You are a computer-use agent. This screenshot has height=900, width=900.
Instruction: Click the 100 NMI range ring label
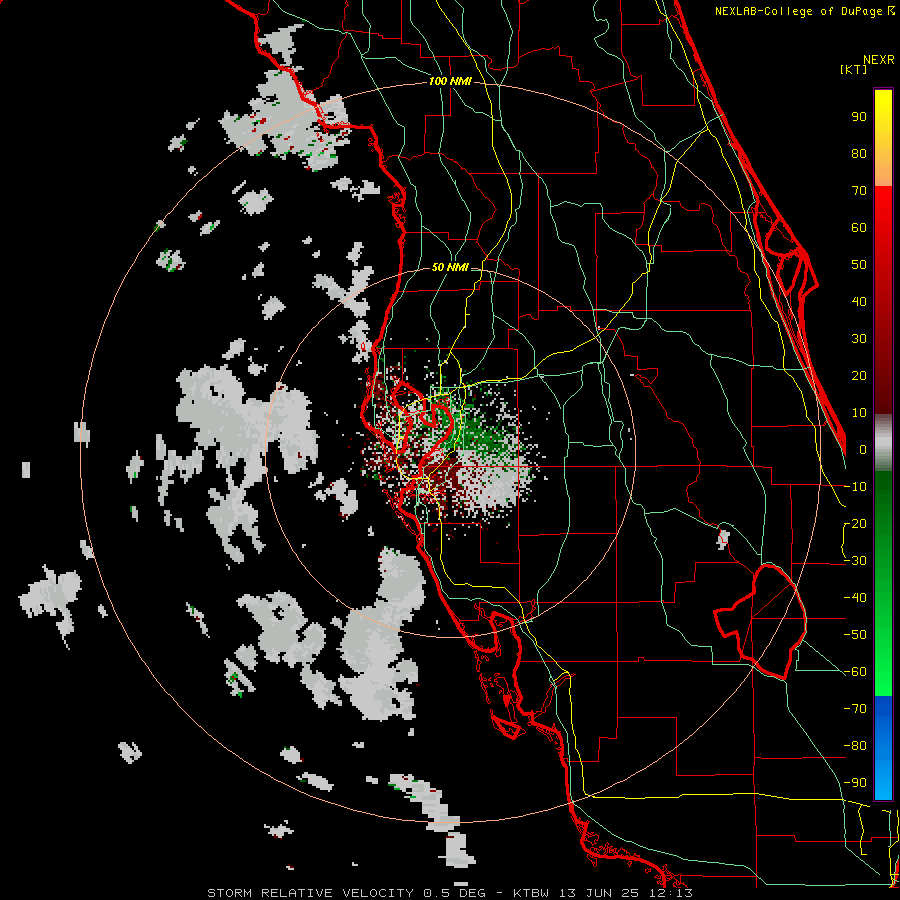coord(450,82)
